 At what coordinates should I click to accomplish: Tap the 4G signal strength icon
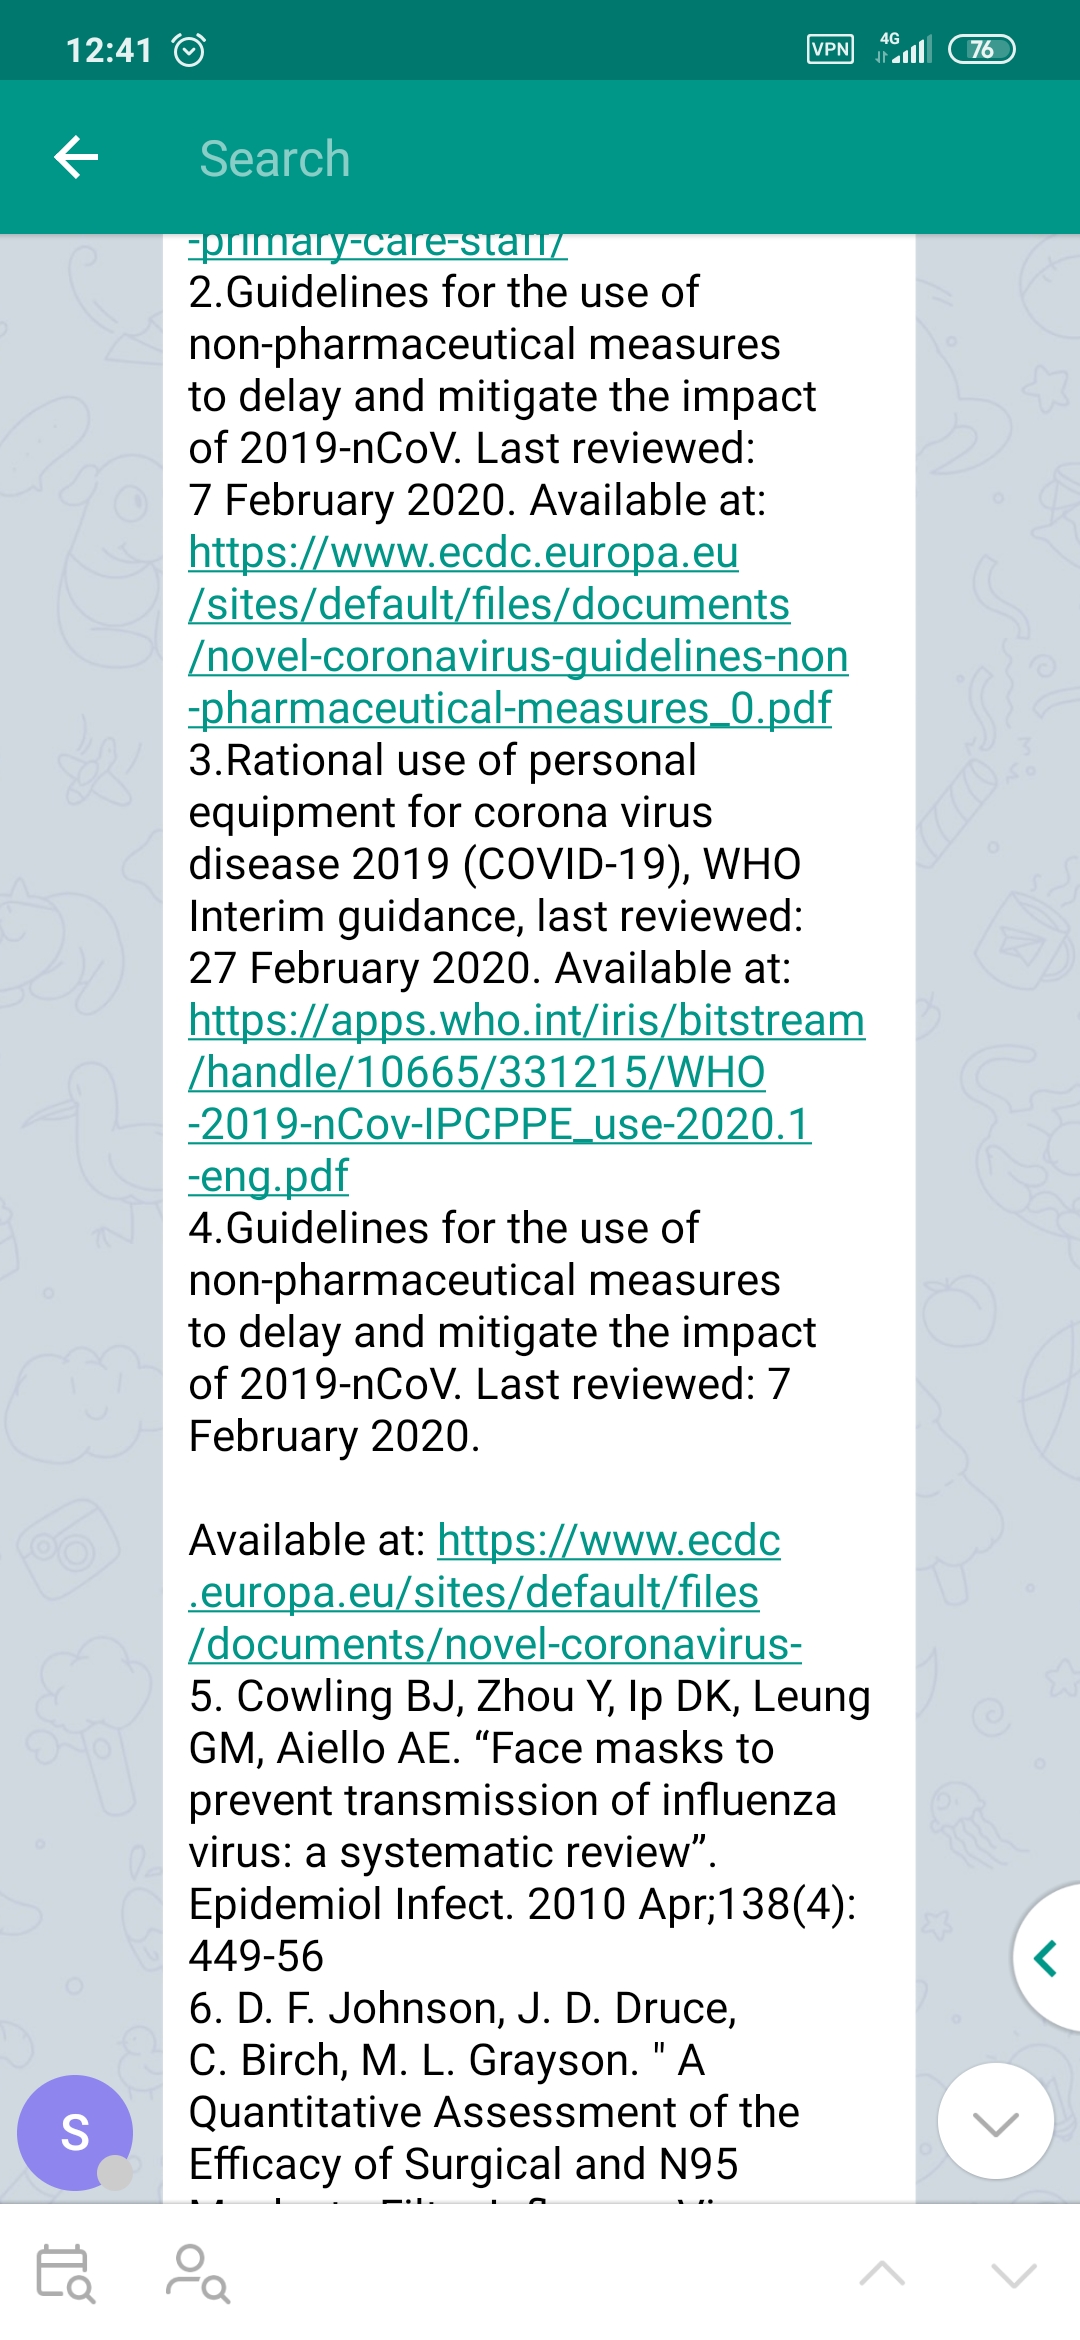903,48
